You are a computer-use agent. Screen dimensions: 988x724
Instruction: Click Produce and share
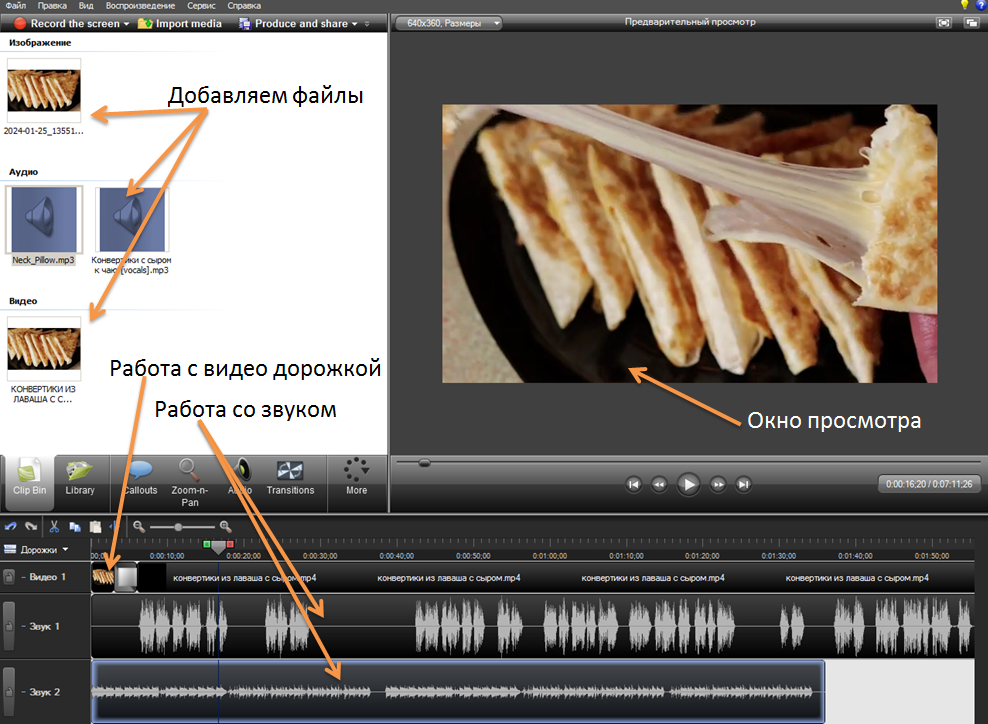(x=293, y=23)
